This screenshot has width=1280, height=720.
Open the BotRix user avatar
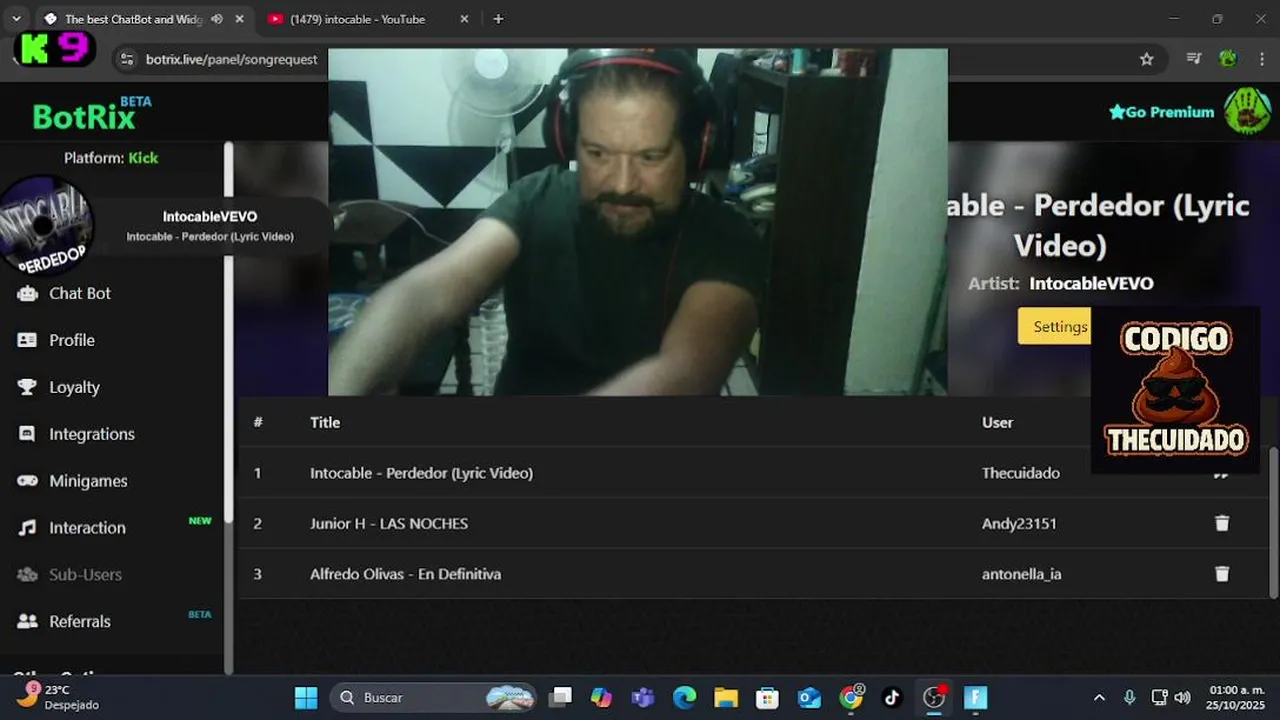pos(1247,111)
